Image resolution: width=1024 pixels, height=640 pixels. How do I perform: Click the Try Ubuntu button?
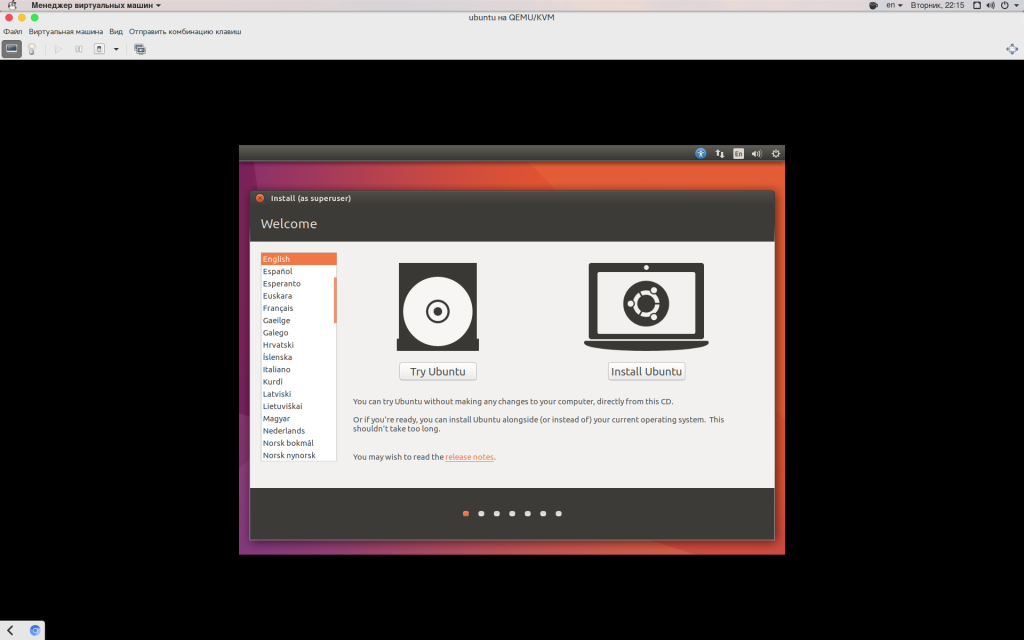click(438, 372)
